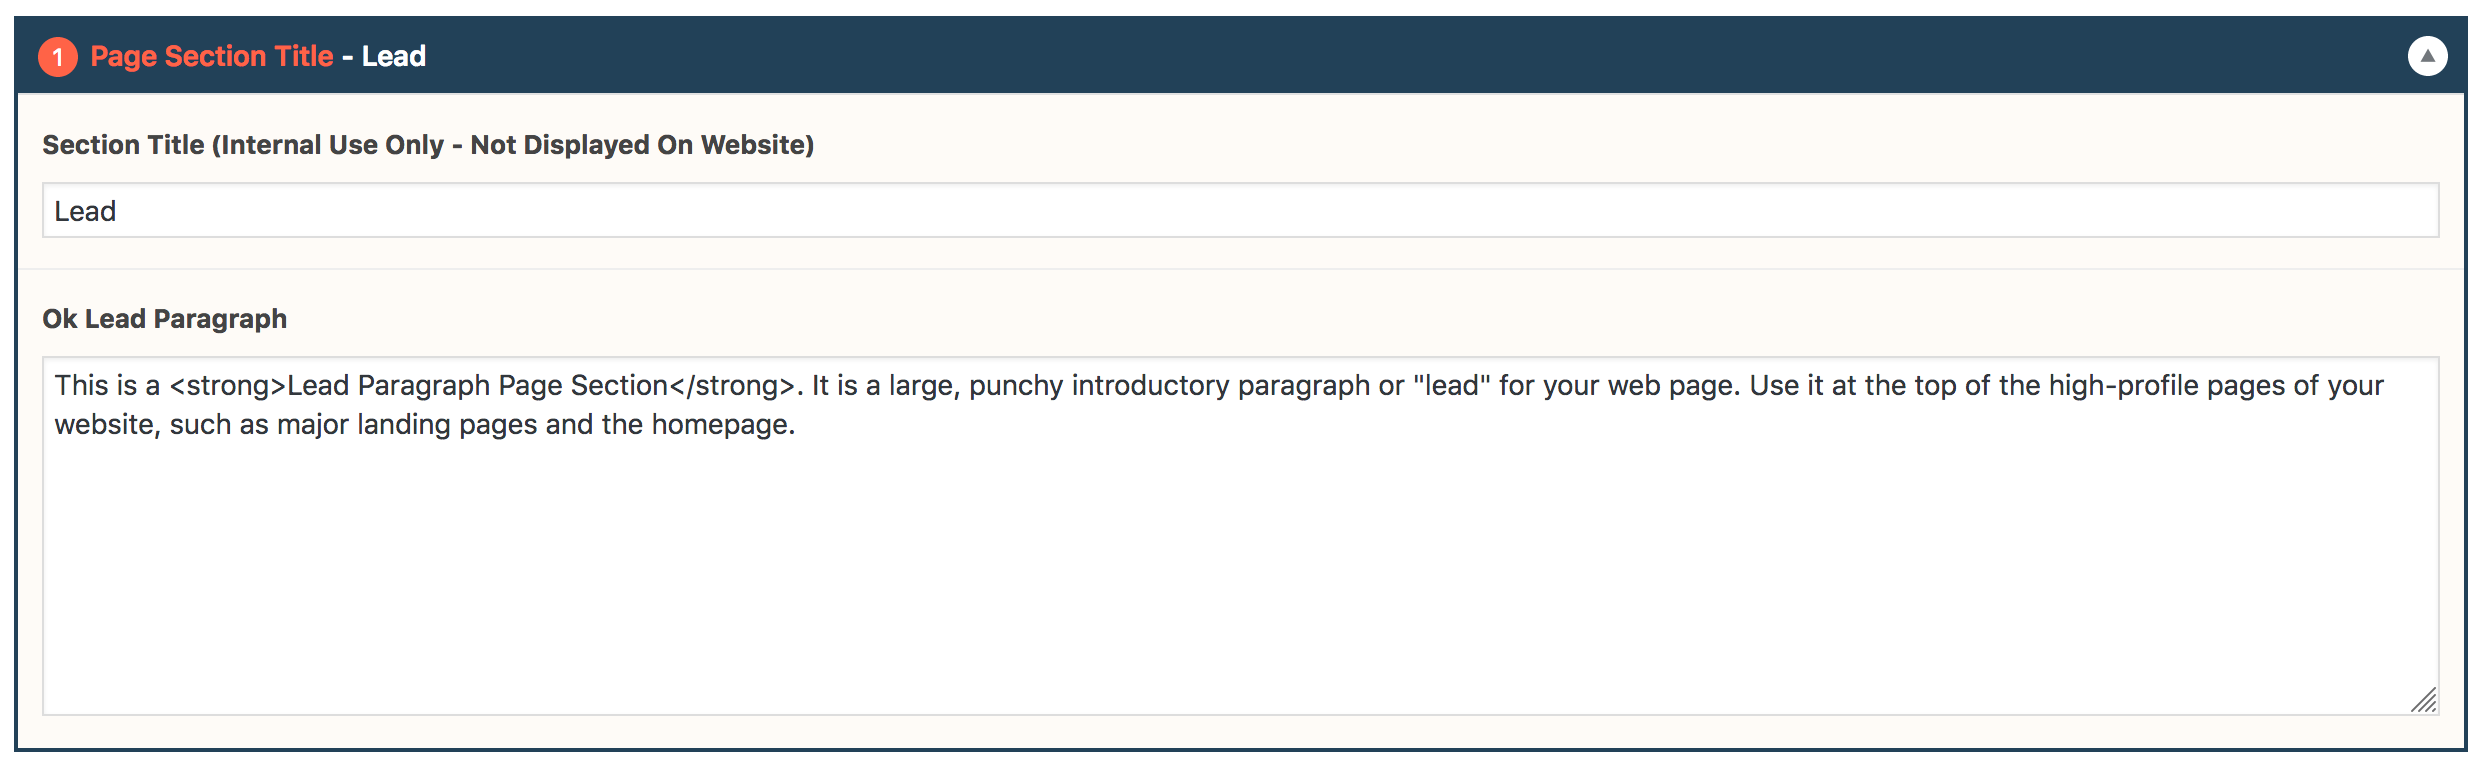The width and height of the screenshot is (2484, 768).
Task: Click the Section Title internal use label
Action: tap(428, 145)
